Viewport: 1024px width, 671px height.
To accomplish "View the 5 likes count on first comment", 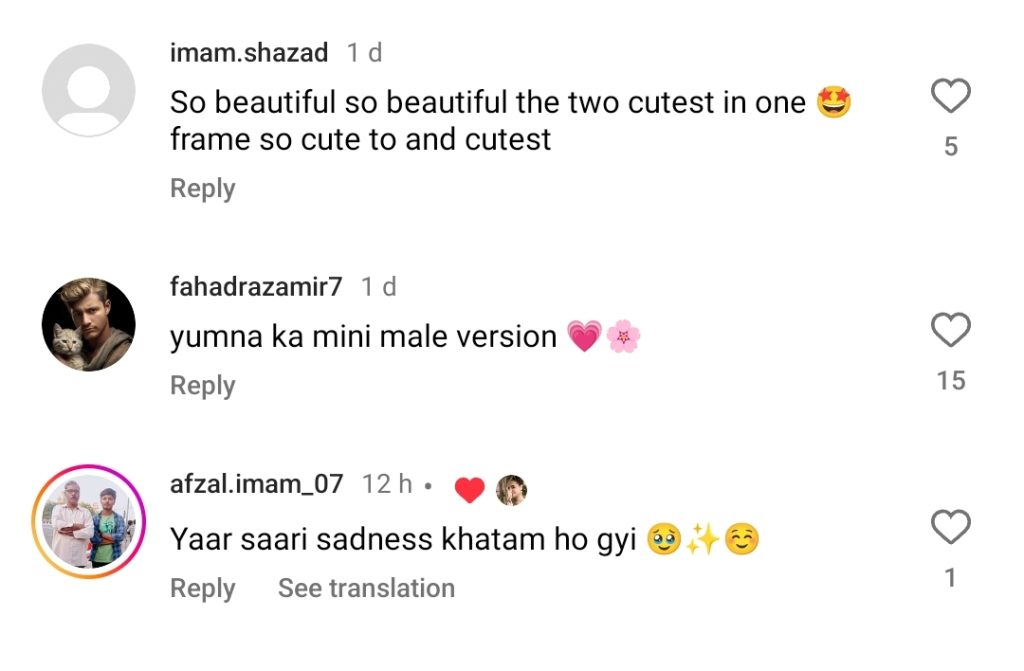I will (x=950, y=147).
